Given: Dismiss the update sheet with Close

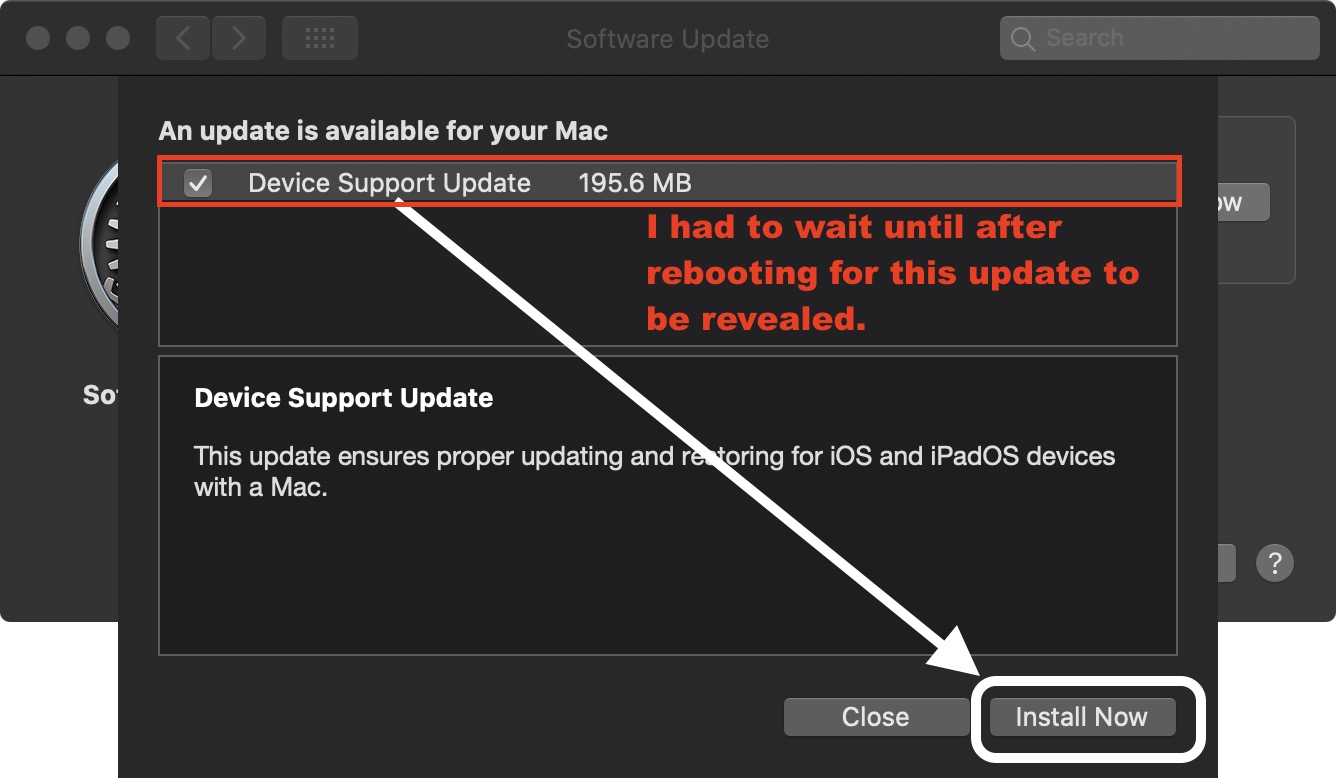Looking at the screenshot, I should tap(875, 717).
